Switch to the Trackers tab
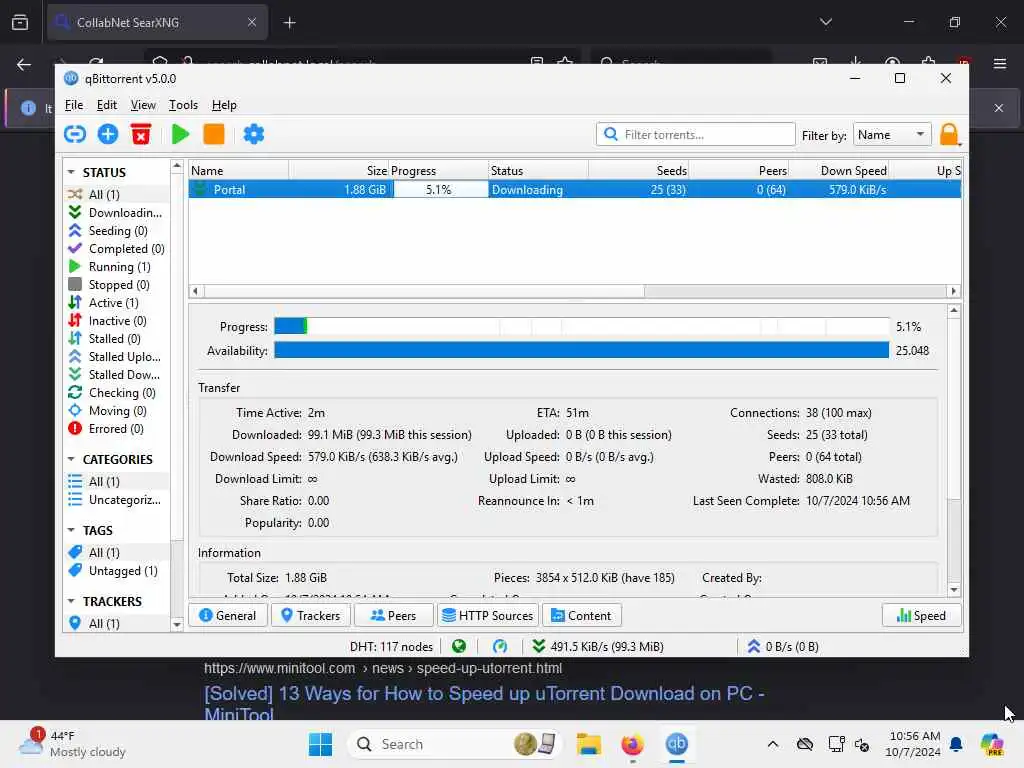 310,616
